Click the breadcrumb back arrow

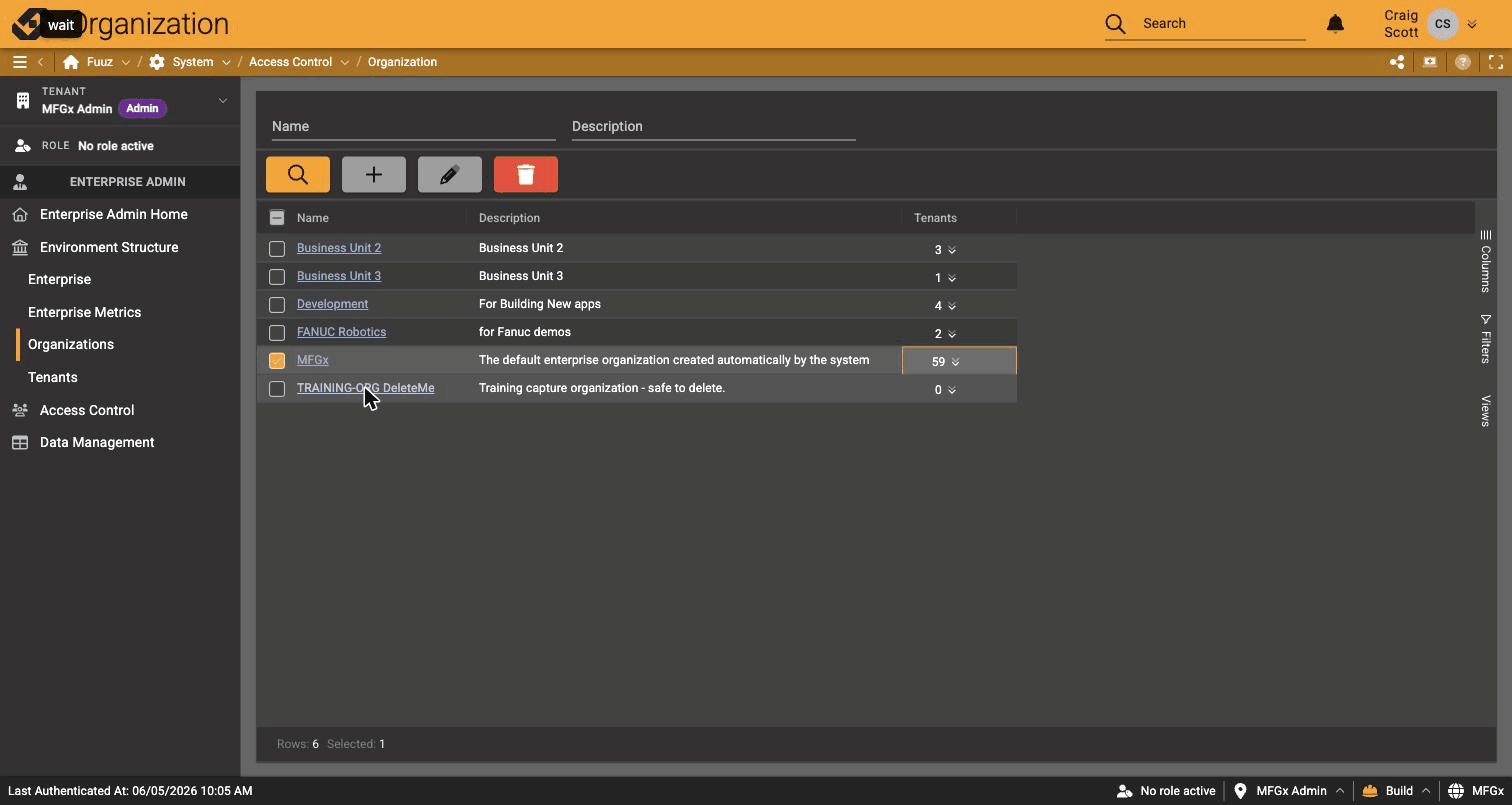41,62
